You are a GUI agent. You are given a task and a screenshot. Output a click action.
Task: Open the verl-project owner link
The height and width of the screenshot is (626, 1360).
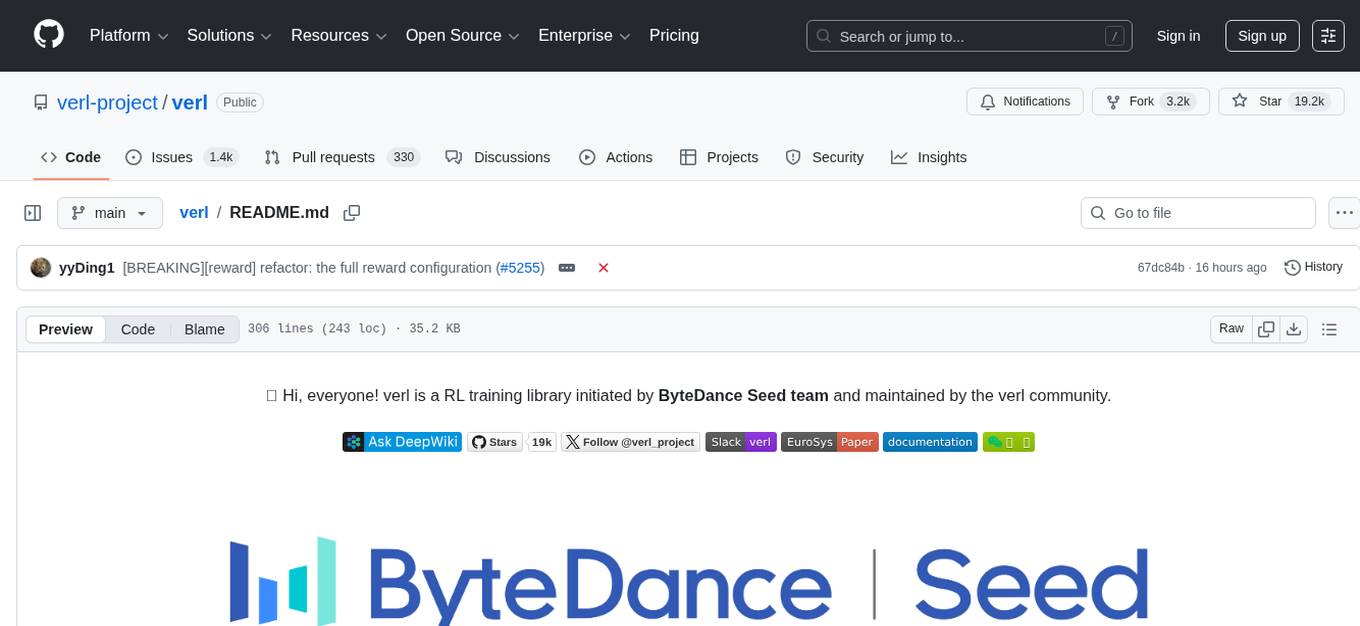point(108,102)
